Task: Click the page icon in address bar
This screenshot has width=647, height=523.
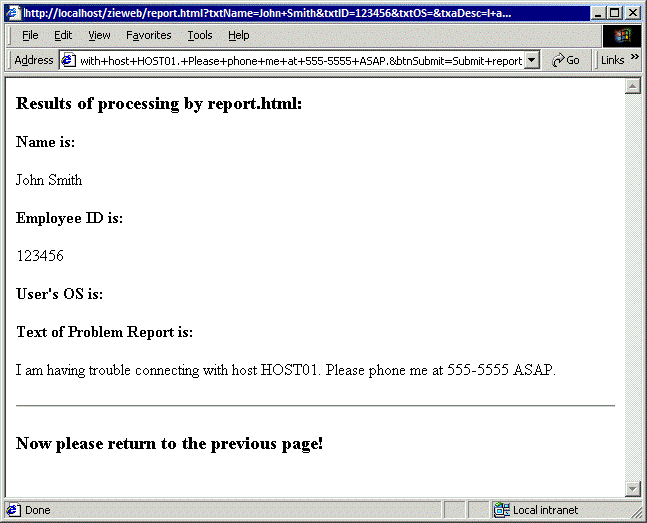Action: (68, 61)
